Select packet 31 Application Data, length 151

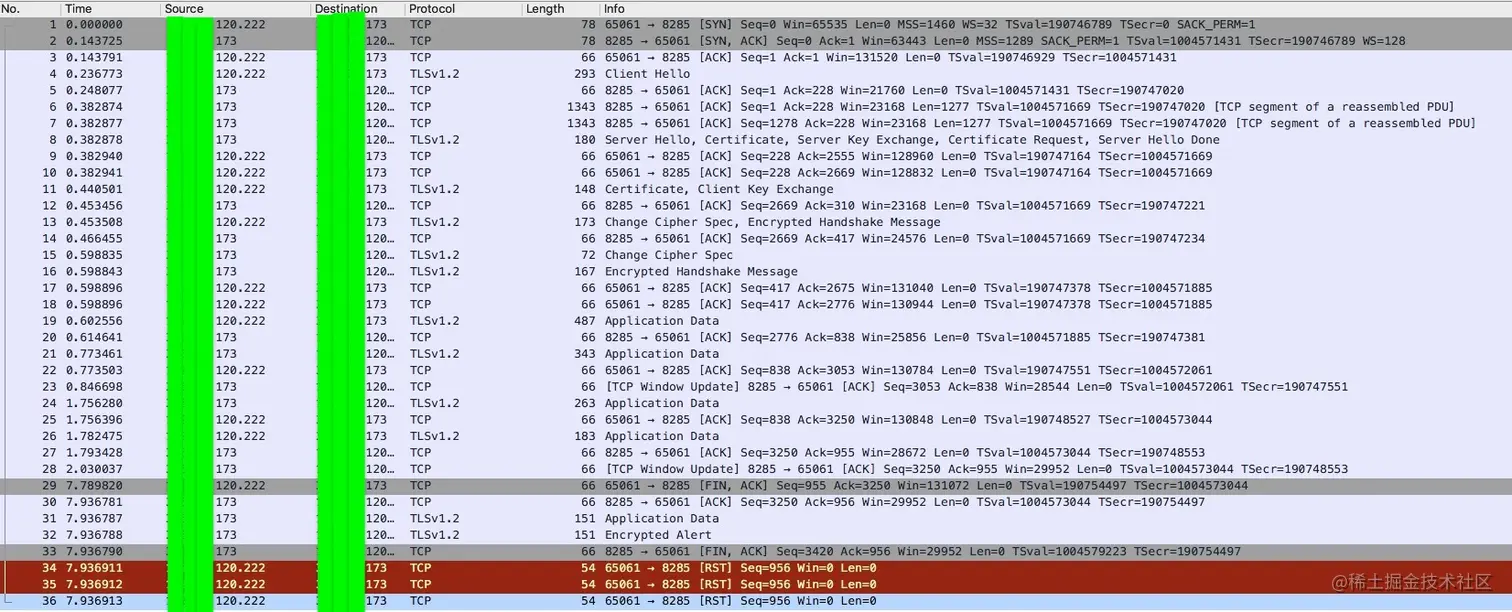point(756,518)
